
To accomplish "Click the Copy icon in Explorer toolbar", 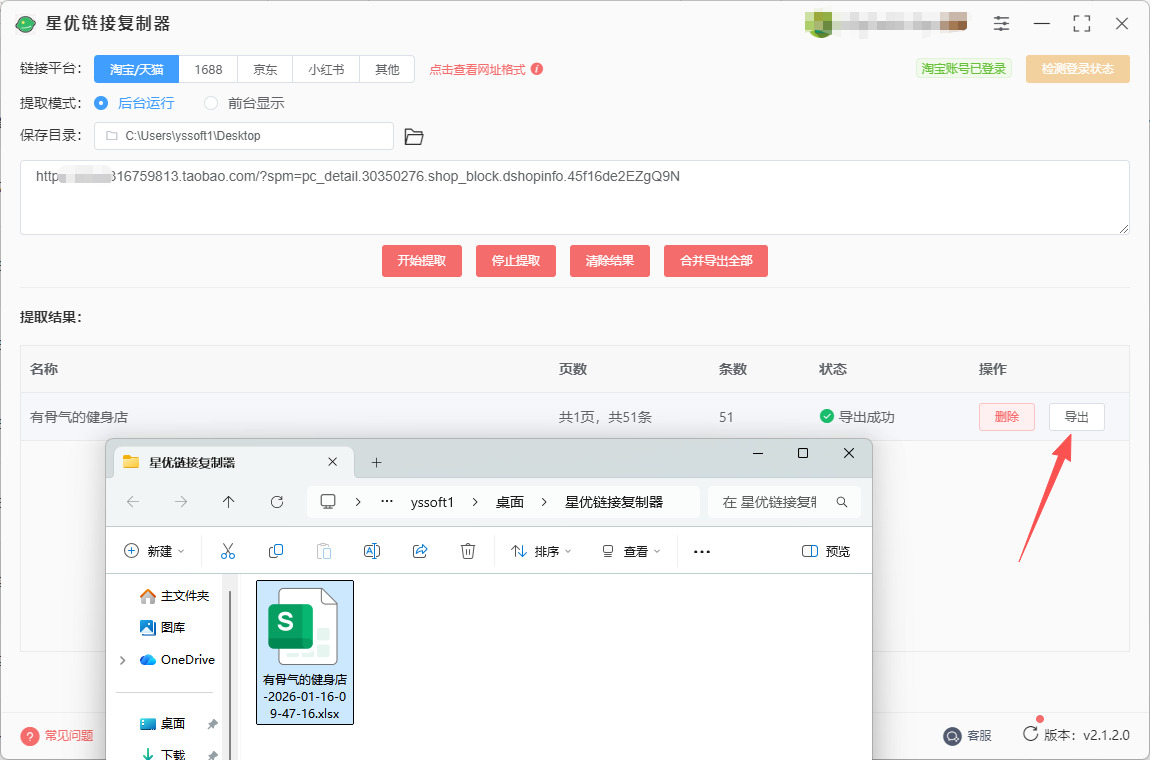I will click(x=276, y=551).
